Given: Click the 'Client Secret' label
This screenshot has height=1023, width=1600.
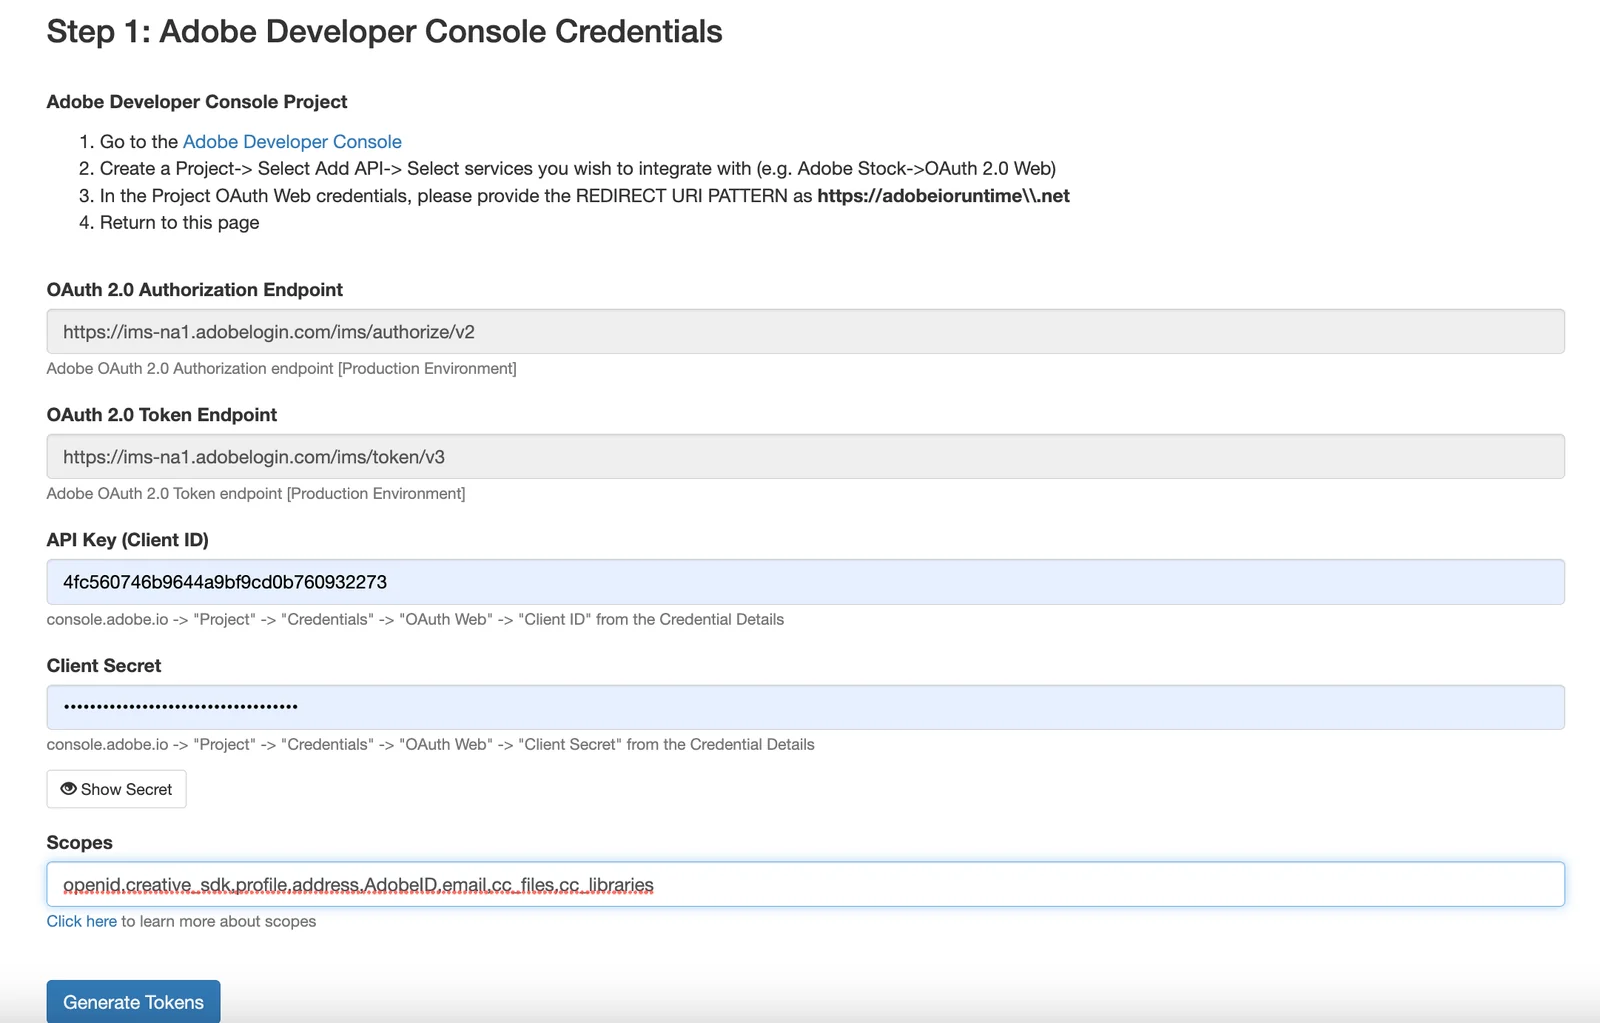Looking at the screenshot, I should (x=104, y=666).
